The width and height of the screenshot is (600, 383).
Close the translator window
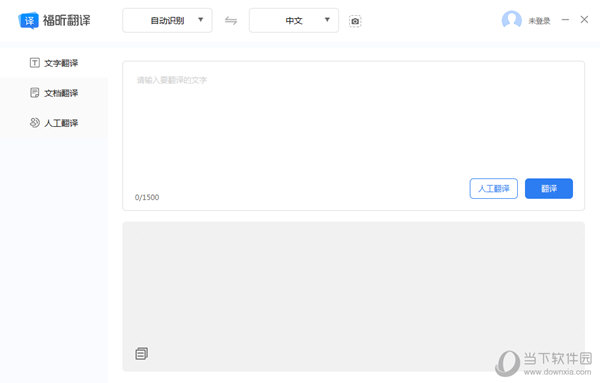584,20
